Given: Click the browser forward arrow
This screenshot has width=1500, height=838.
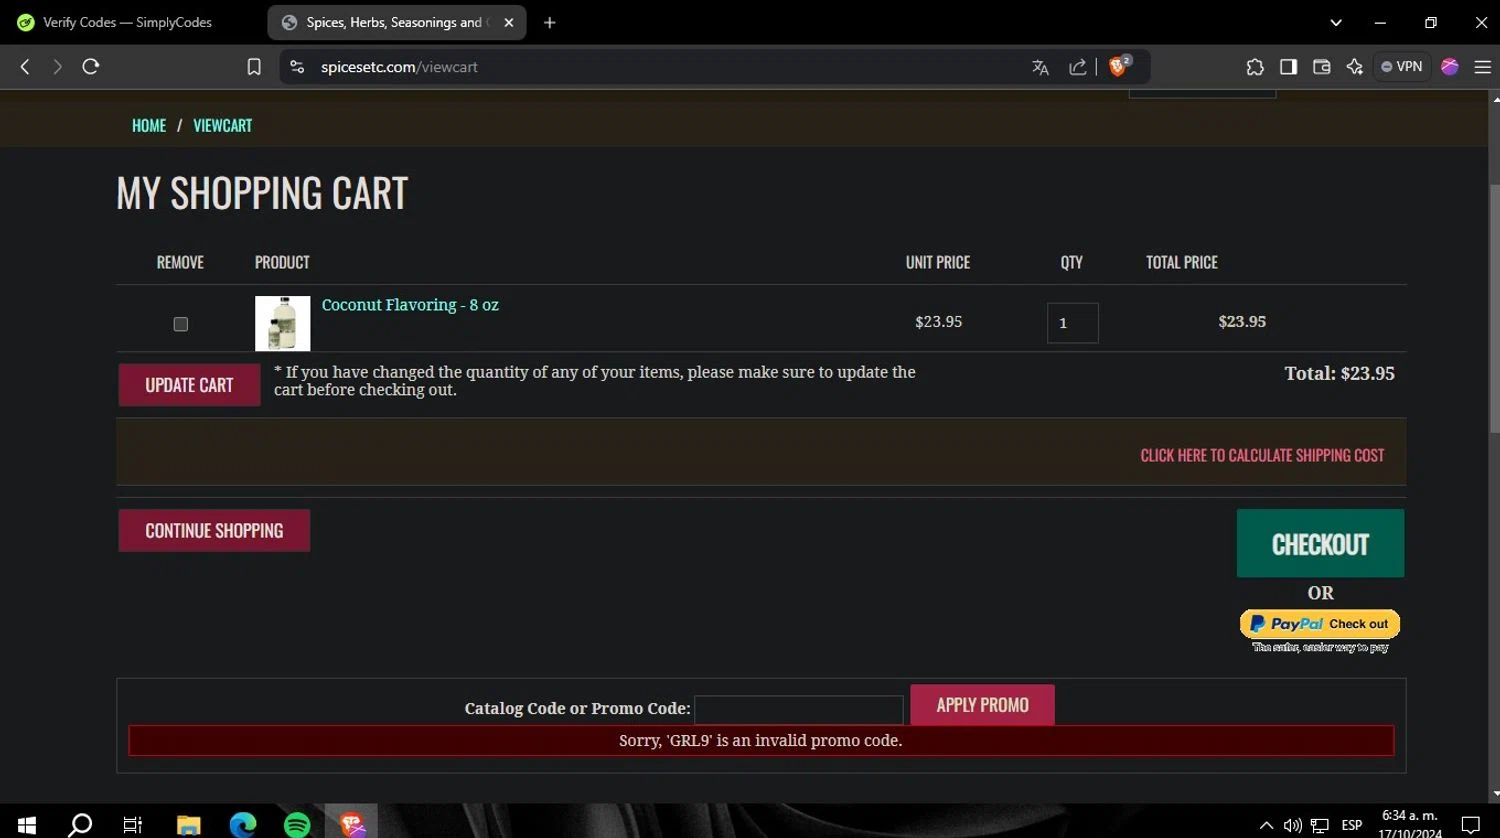Looking at the screenshot, I should [57, 67].
